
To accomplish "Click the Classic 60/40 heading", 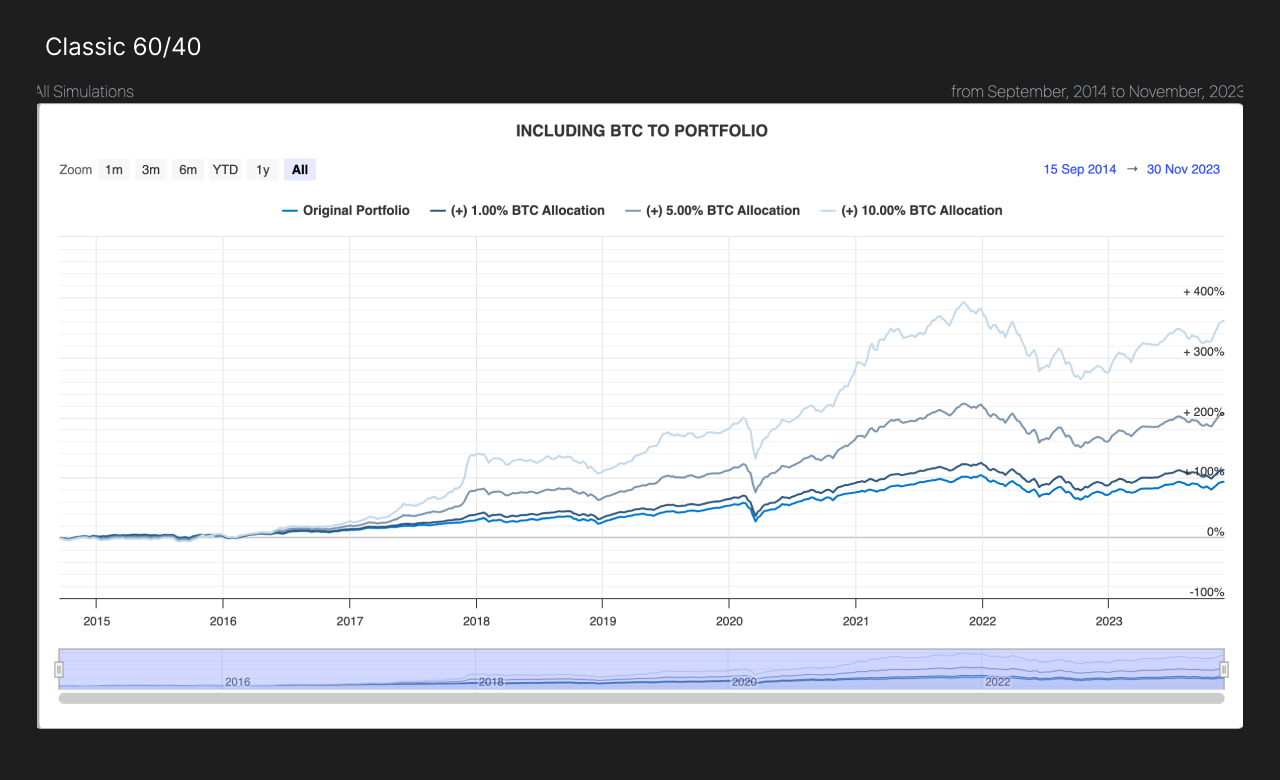I will pyautogui.click(x=123, y=47).
